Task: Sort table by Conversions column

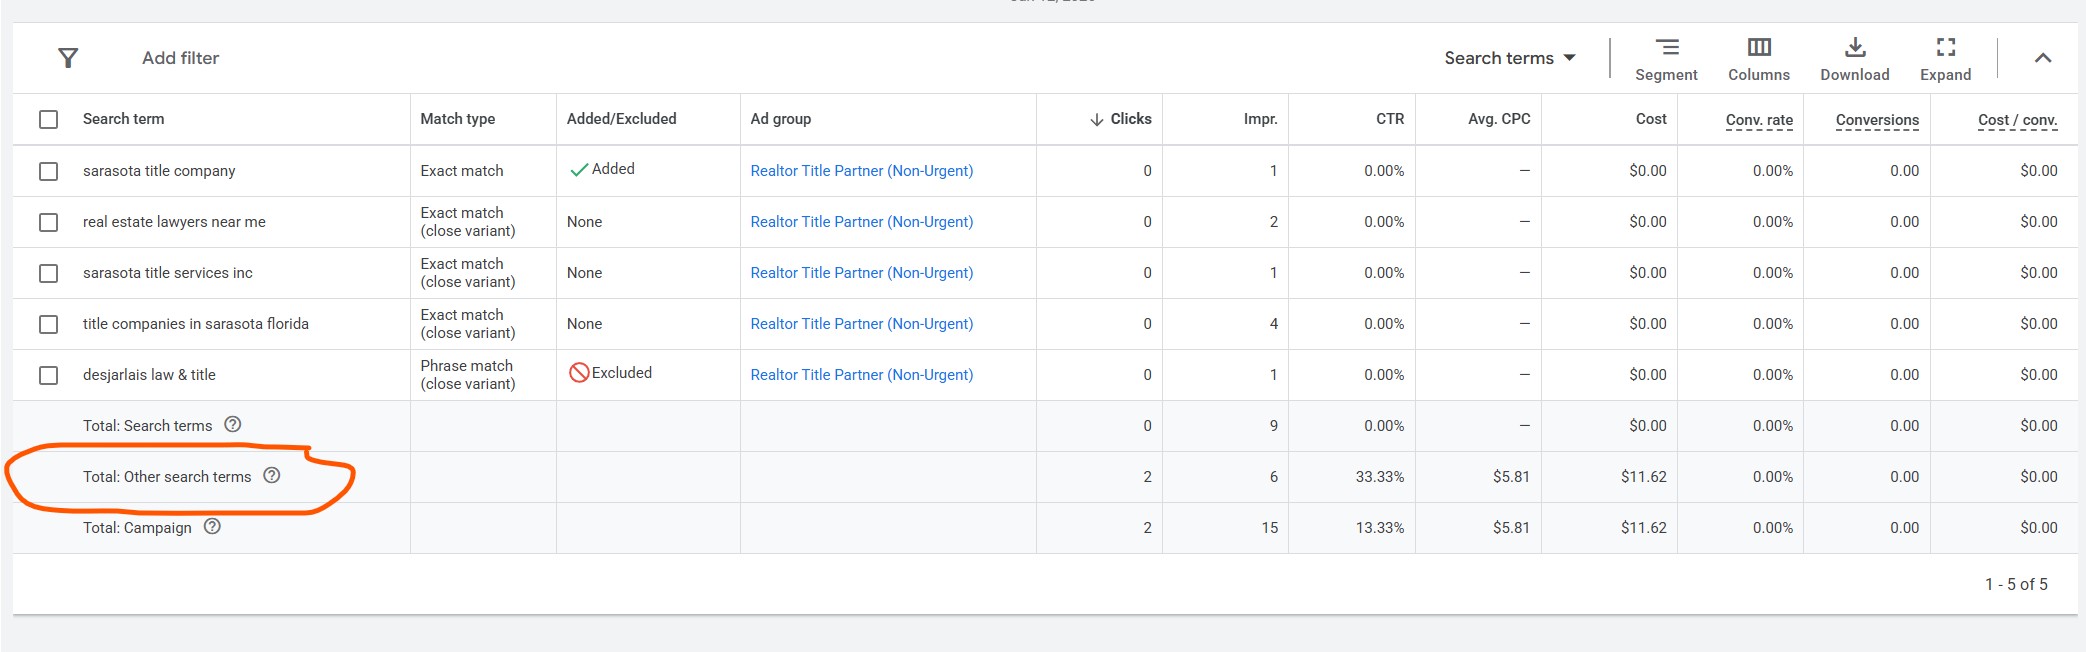Action: (x=1876, y=120)
